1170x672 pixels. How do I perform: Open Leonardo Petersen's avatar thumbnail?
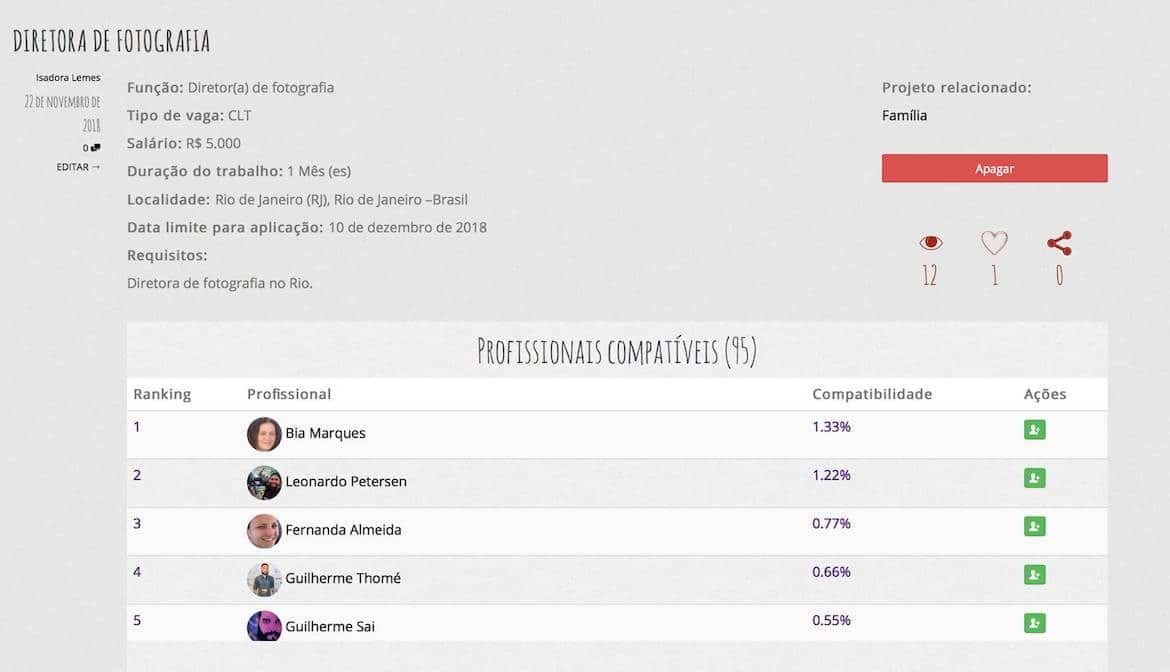pos(264,482)
